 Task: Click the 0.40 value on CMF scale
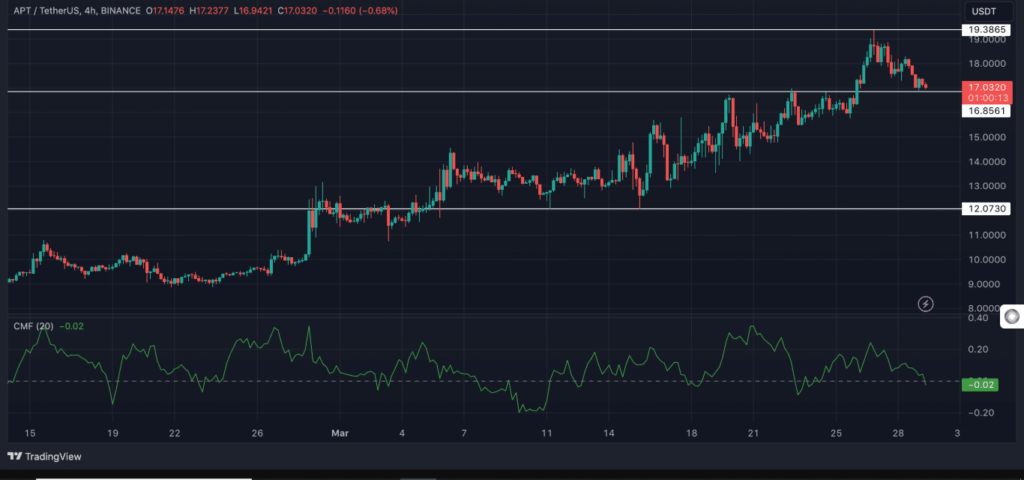point(977,318)
